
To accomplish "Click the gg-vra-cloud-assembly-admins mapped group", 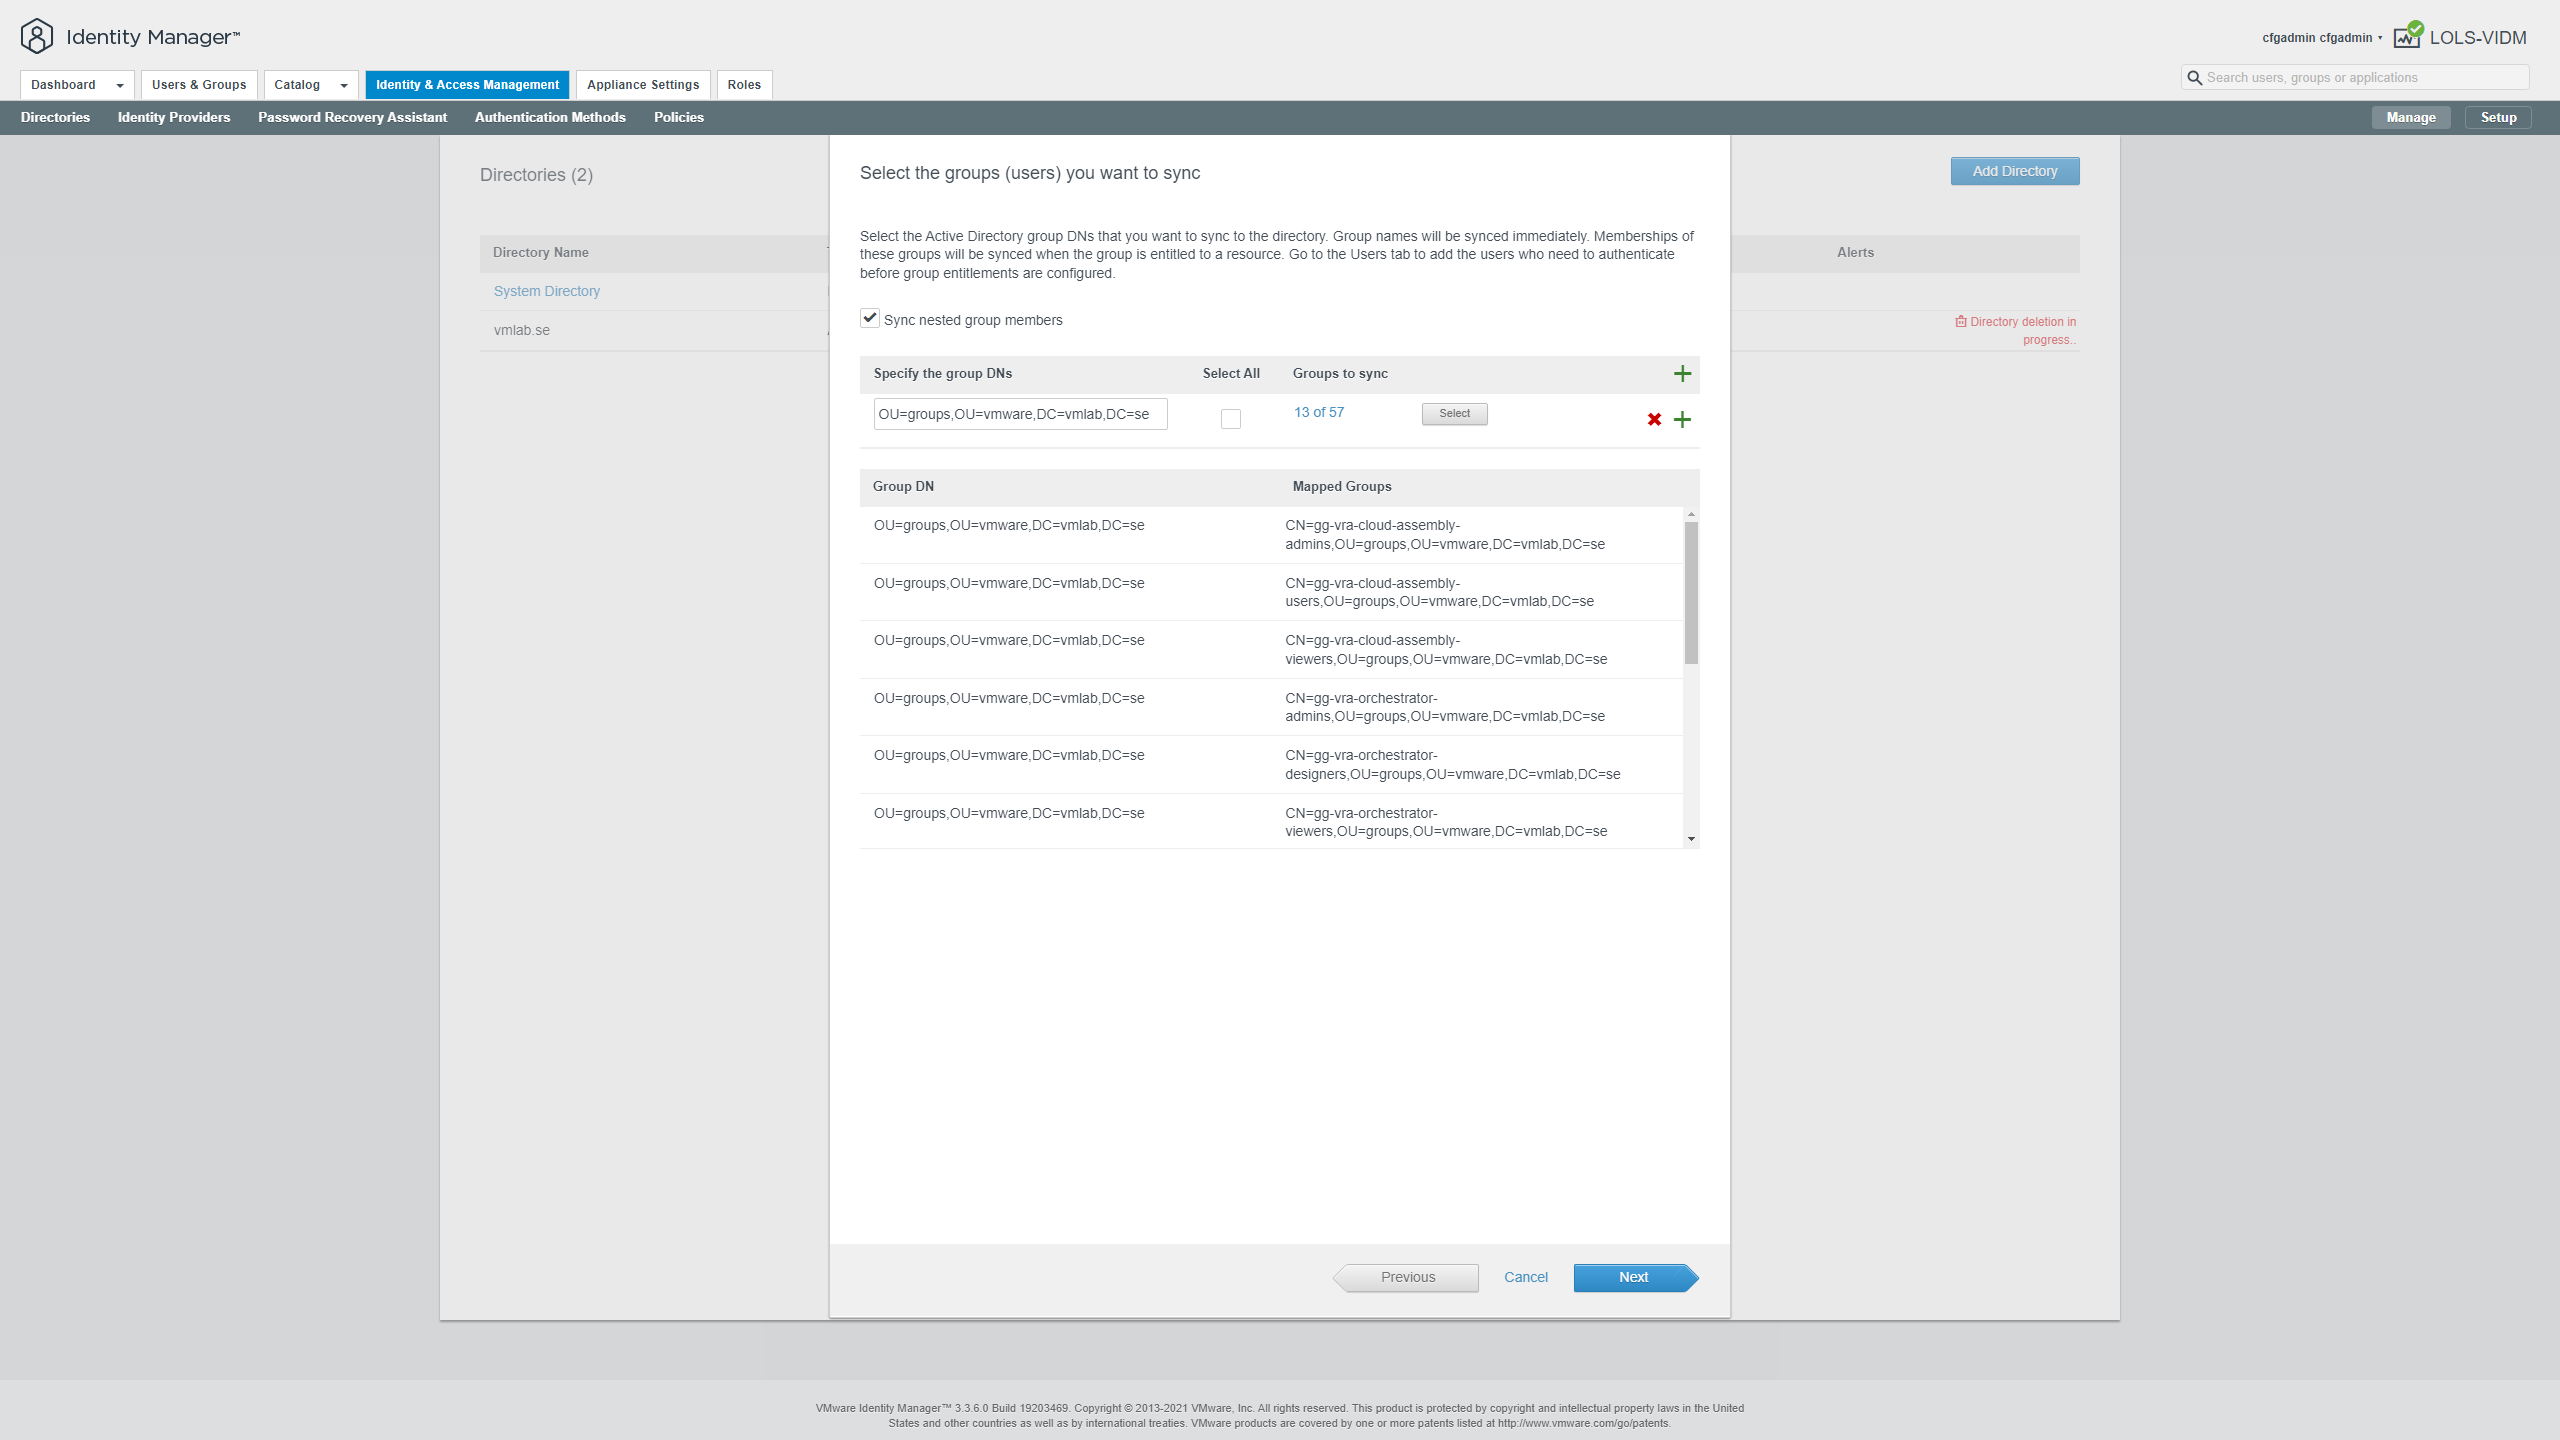I will point(1445,535).
